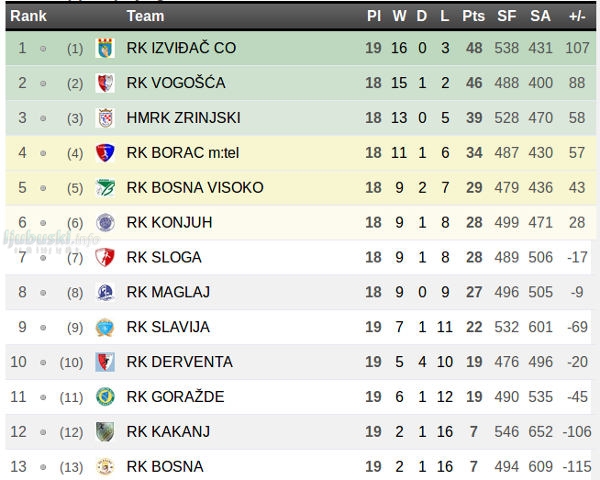Select the RK BOSNA VISOKO green logo
600x480 pixels.
[x=105, y=188]
